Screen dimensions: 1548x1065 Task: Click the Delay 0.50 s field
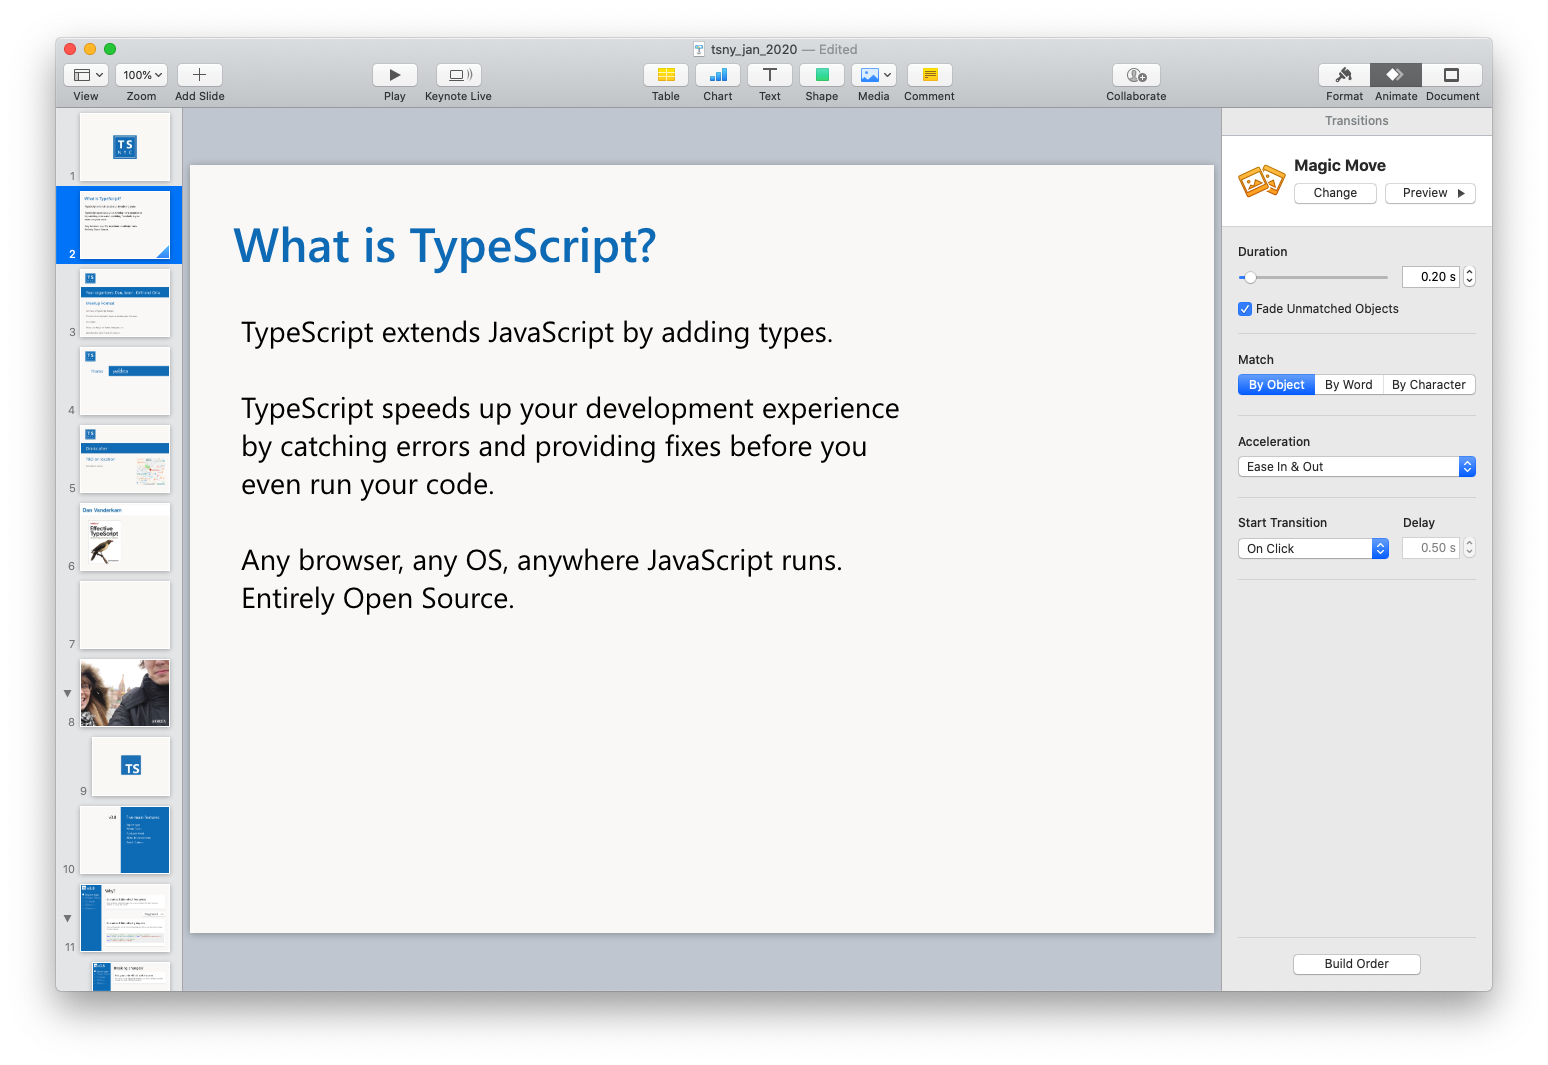1431,548
